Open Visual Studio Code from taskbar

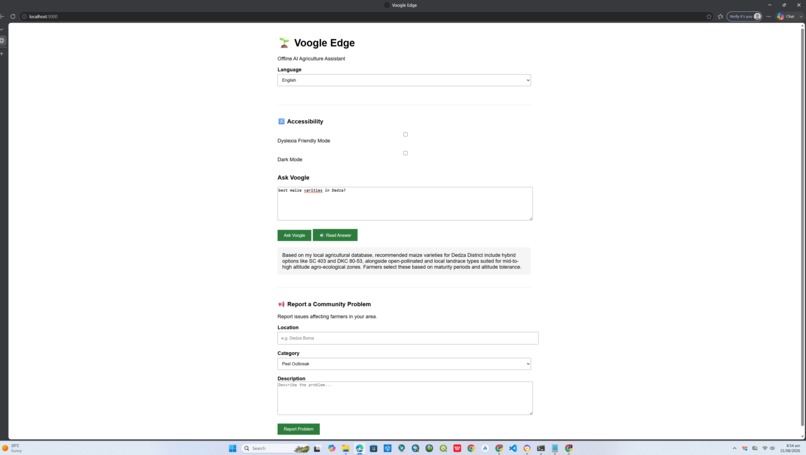[x=513, y=448]
